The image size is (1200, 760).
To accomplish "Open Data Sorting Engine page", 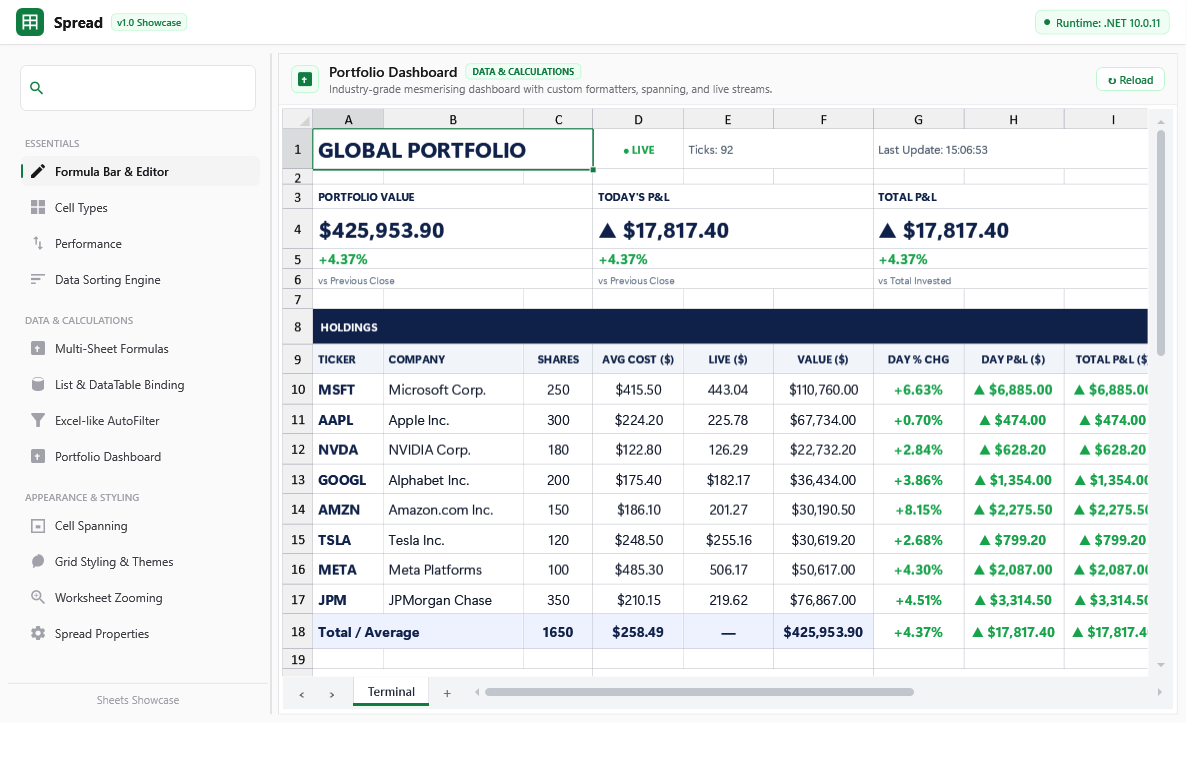I will (140, 280).
